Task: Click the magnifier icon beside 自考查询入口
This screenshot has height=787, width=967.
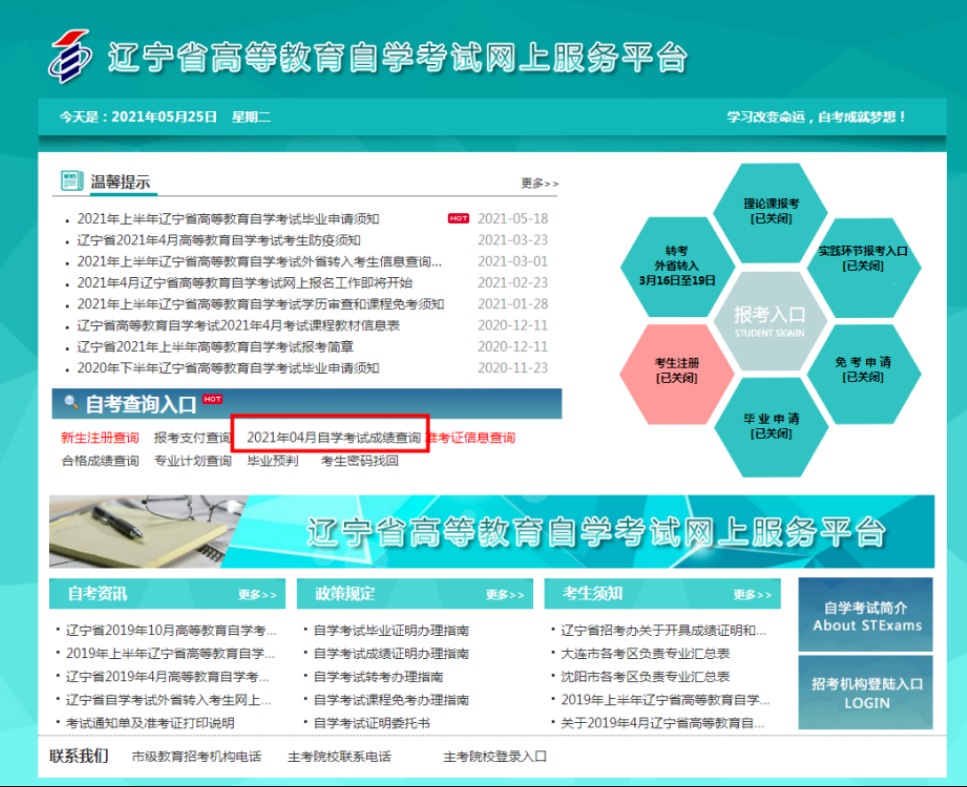Action: [72, 403]
